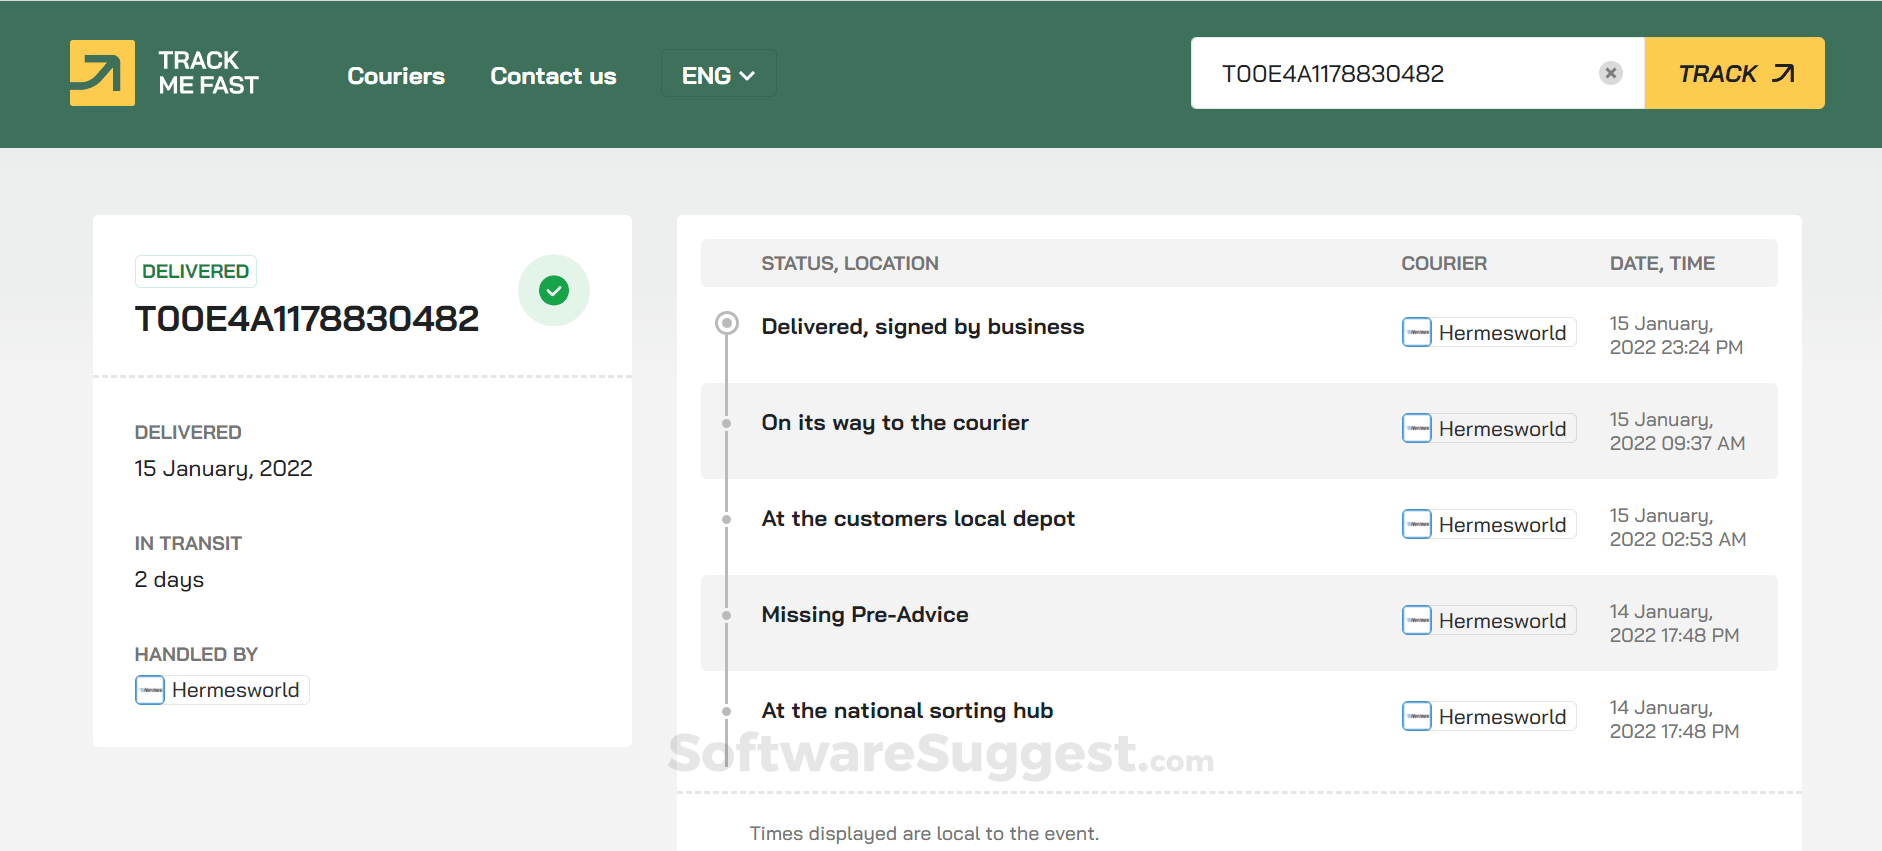Click the green delivered checkmark icon

pos(553,290)
